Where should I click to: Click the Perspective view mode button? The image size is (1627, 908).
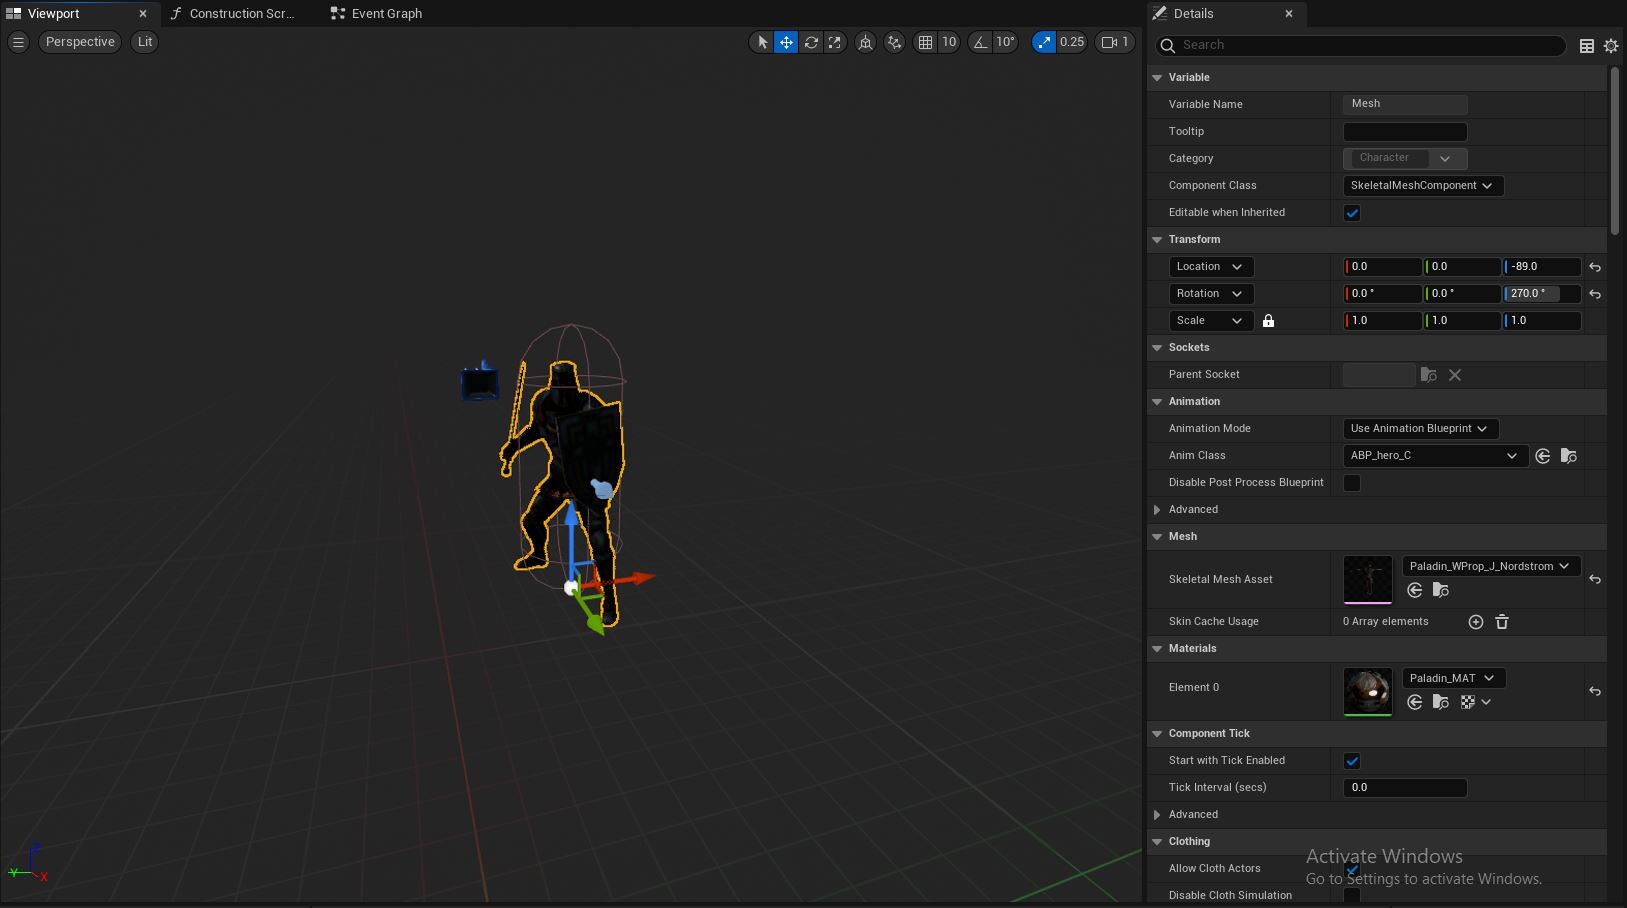(80, 42)
